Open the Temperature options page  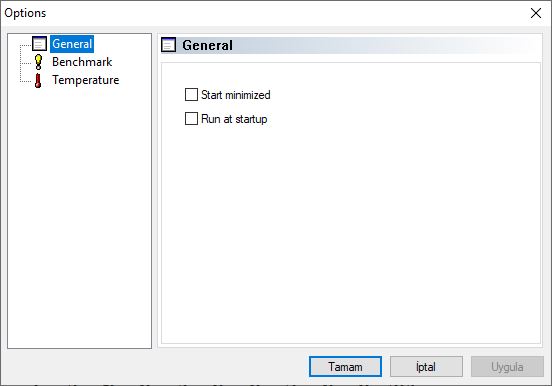(86, 80)
